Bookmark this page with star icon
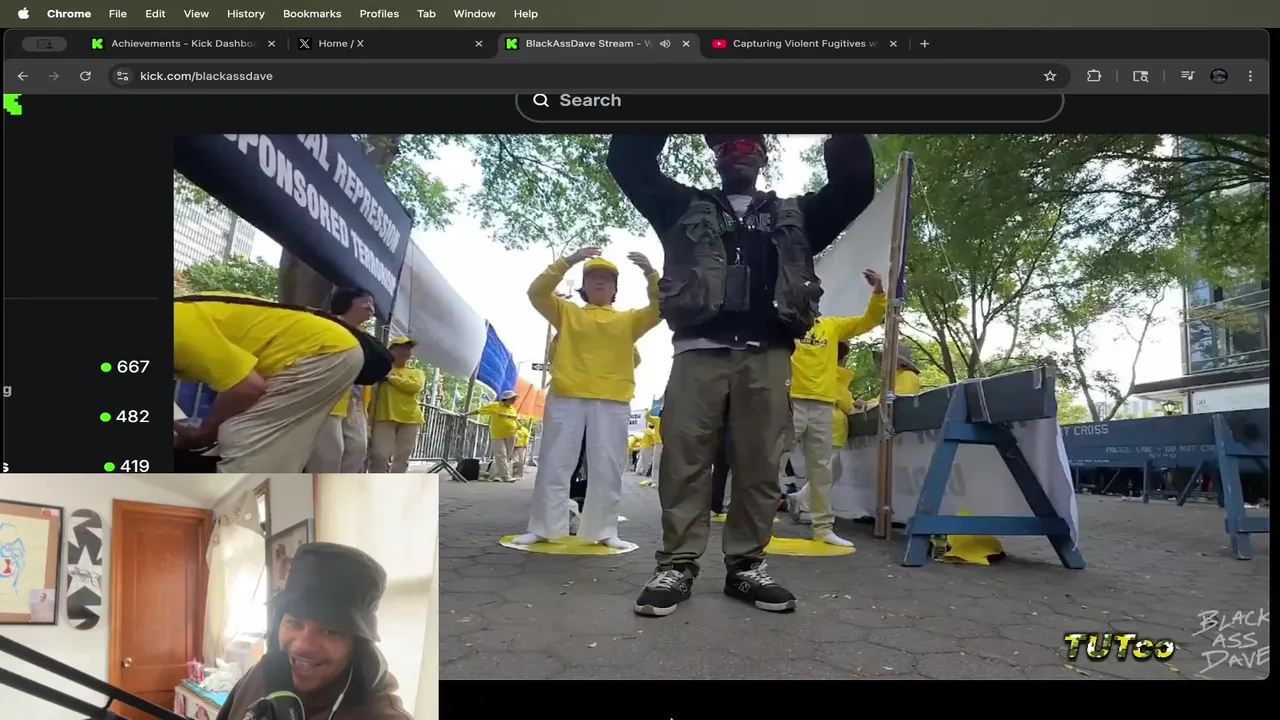Viewport: 1280px width, 720px height. 1050,76
